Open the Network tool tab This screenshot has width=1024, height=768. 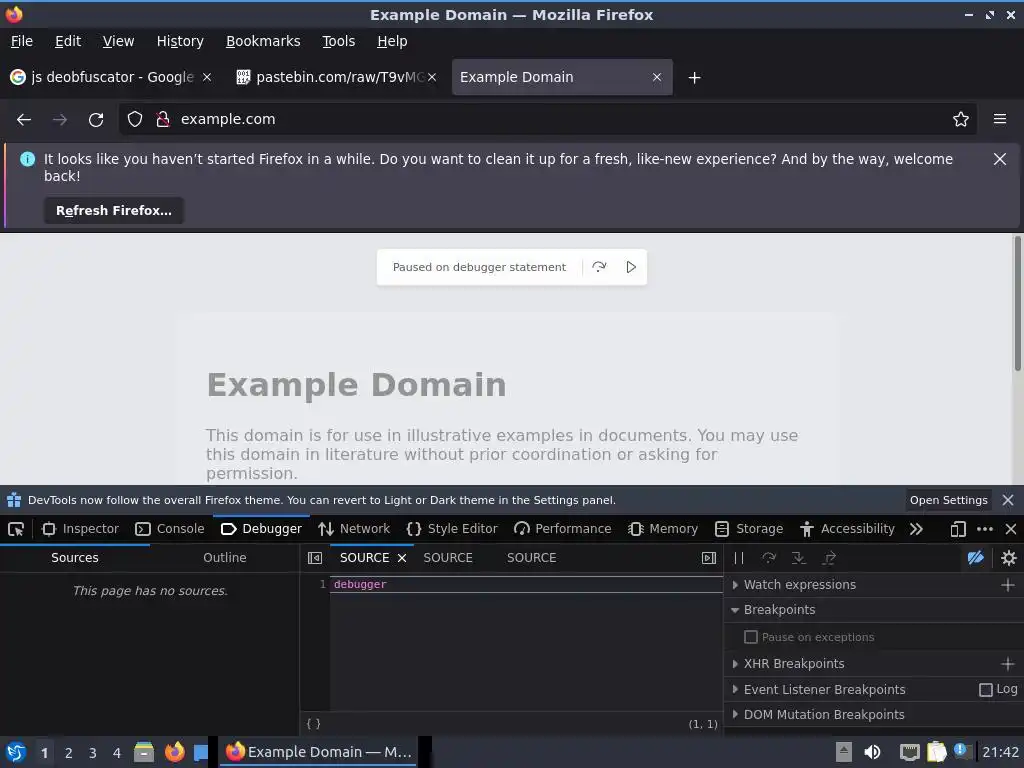354,529
